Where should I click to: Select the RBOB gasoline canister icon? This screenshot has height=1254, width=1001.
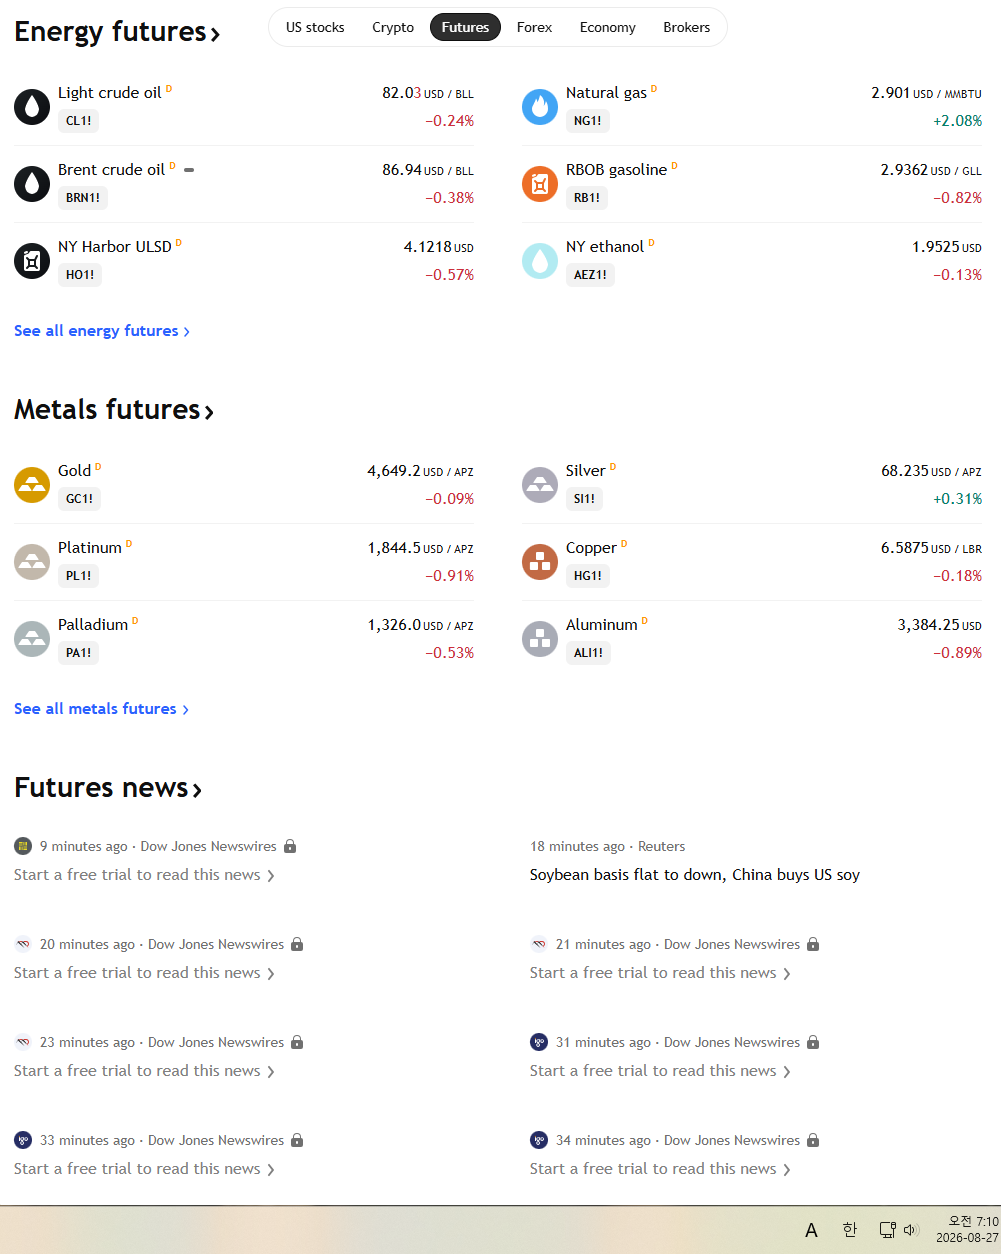[540, 184]
